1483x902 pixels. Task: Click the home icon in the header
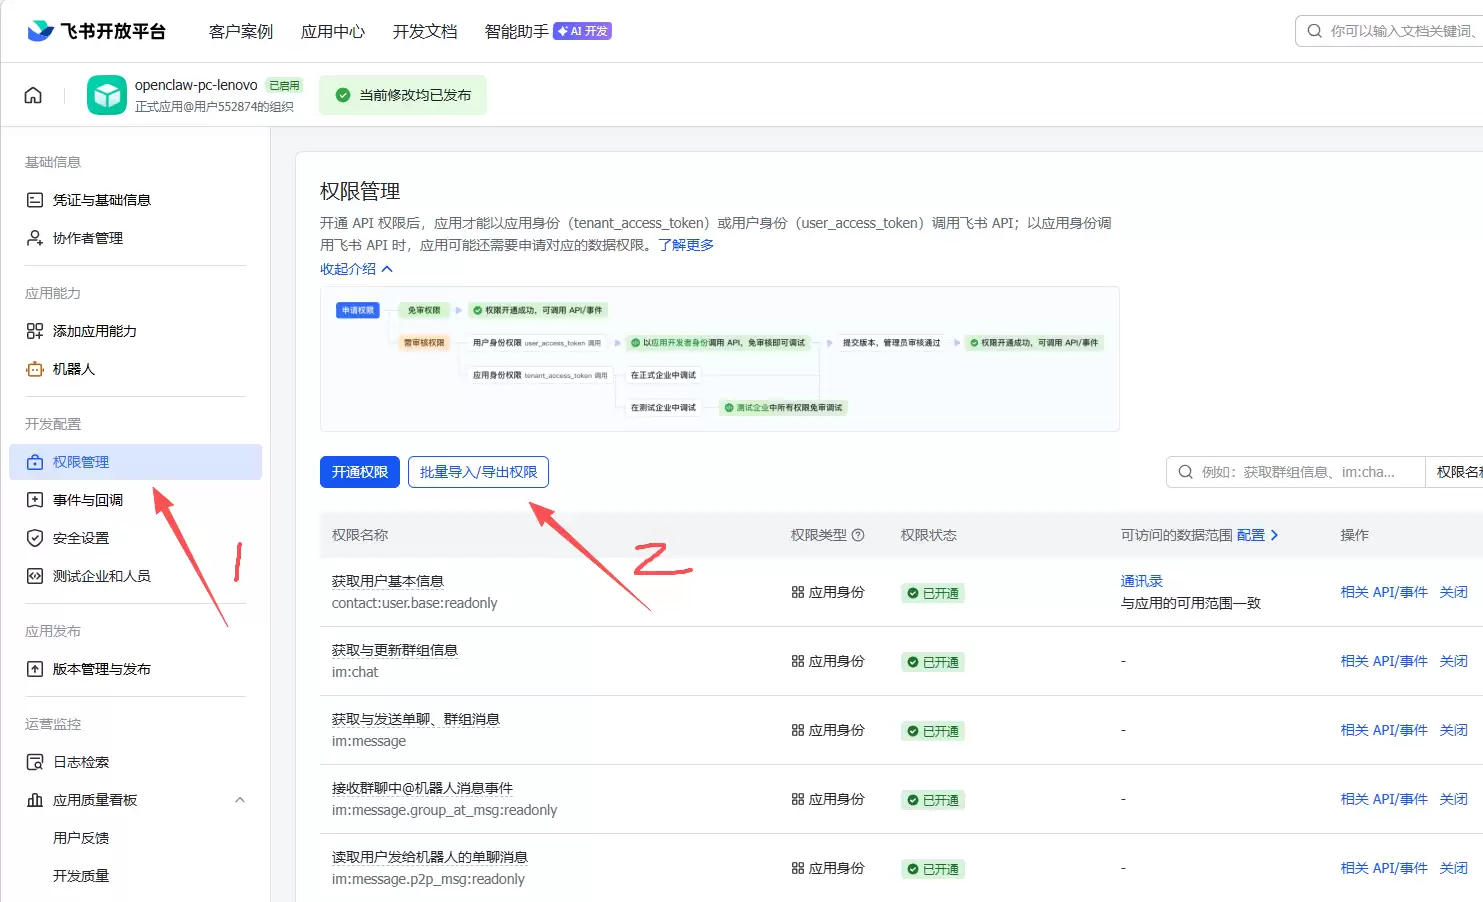[x=33, y=95]
